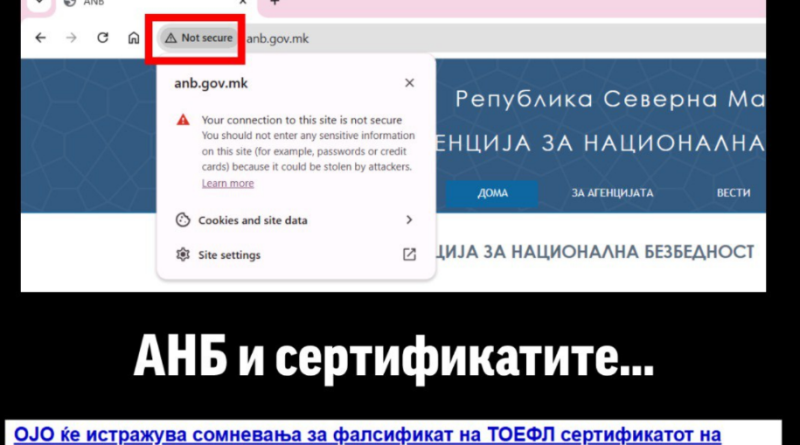Expand Cookies and site data chevron

(409, 220)
